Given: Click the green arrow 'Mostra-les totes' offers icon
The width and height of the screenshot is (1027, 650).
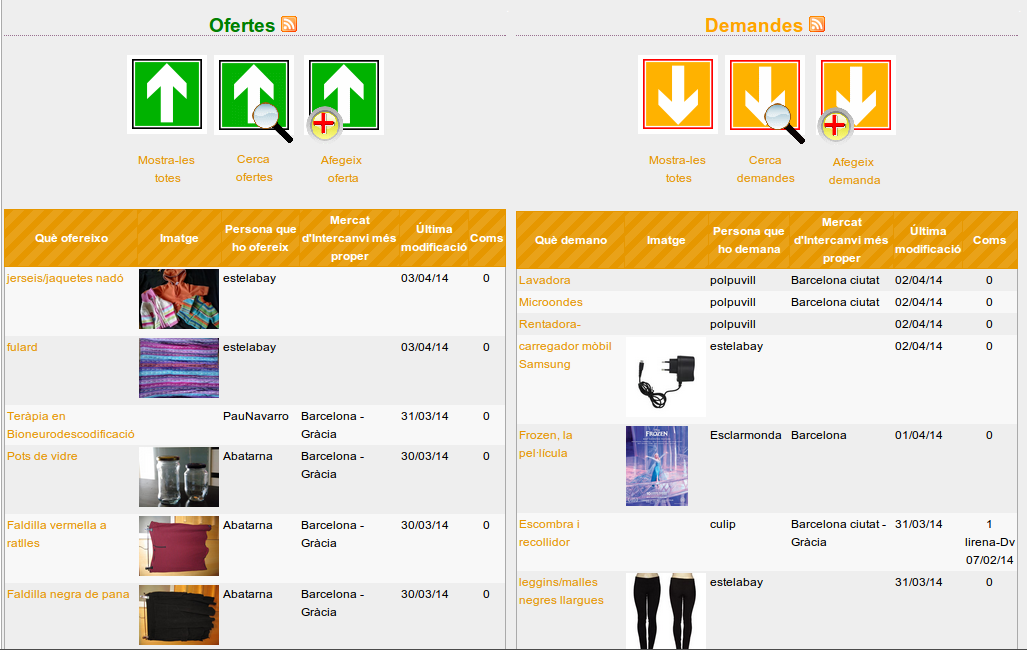Looking at the screenshot, I should (x=167, y=94).
